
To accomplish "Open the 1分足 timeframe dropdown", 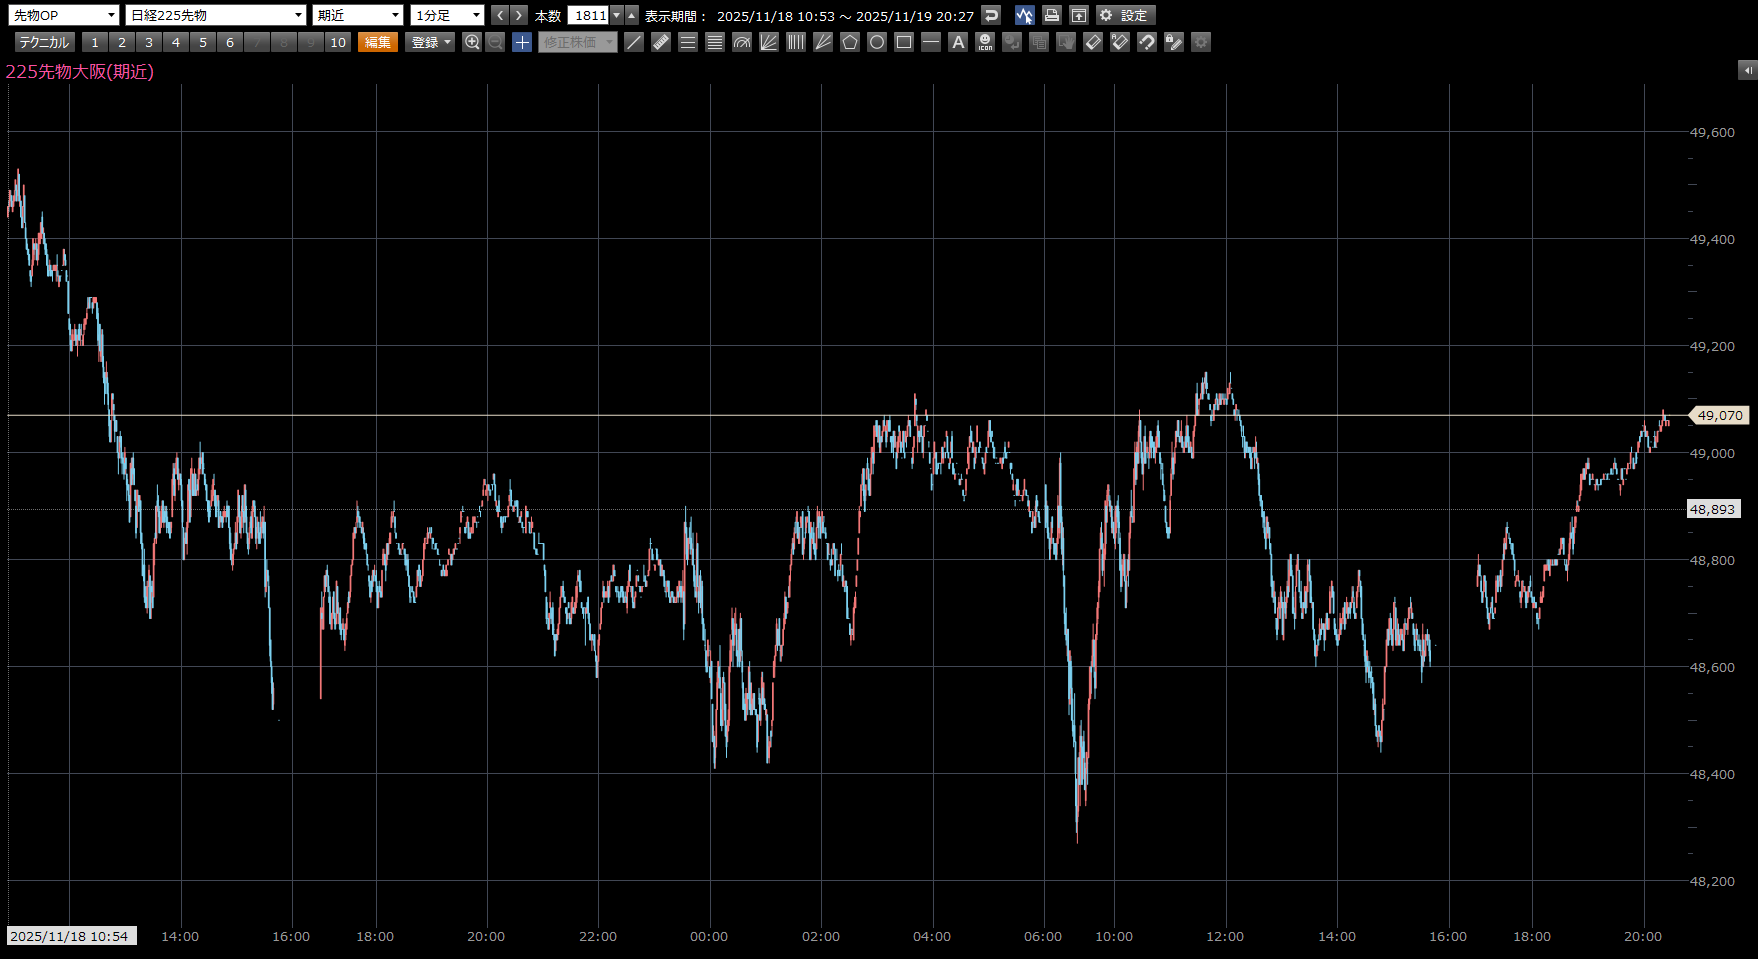I will point(447,15).
